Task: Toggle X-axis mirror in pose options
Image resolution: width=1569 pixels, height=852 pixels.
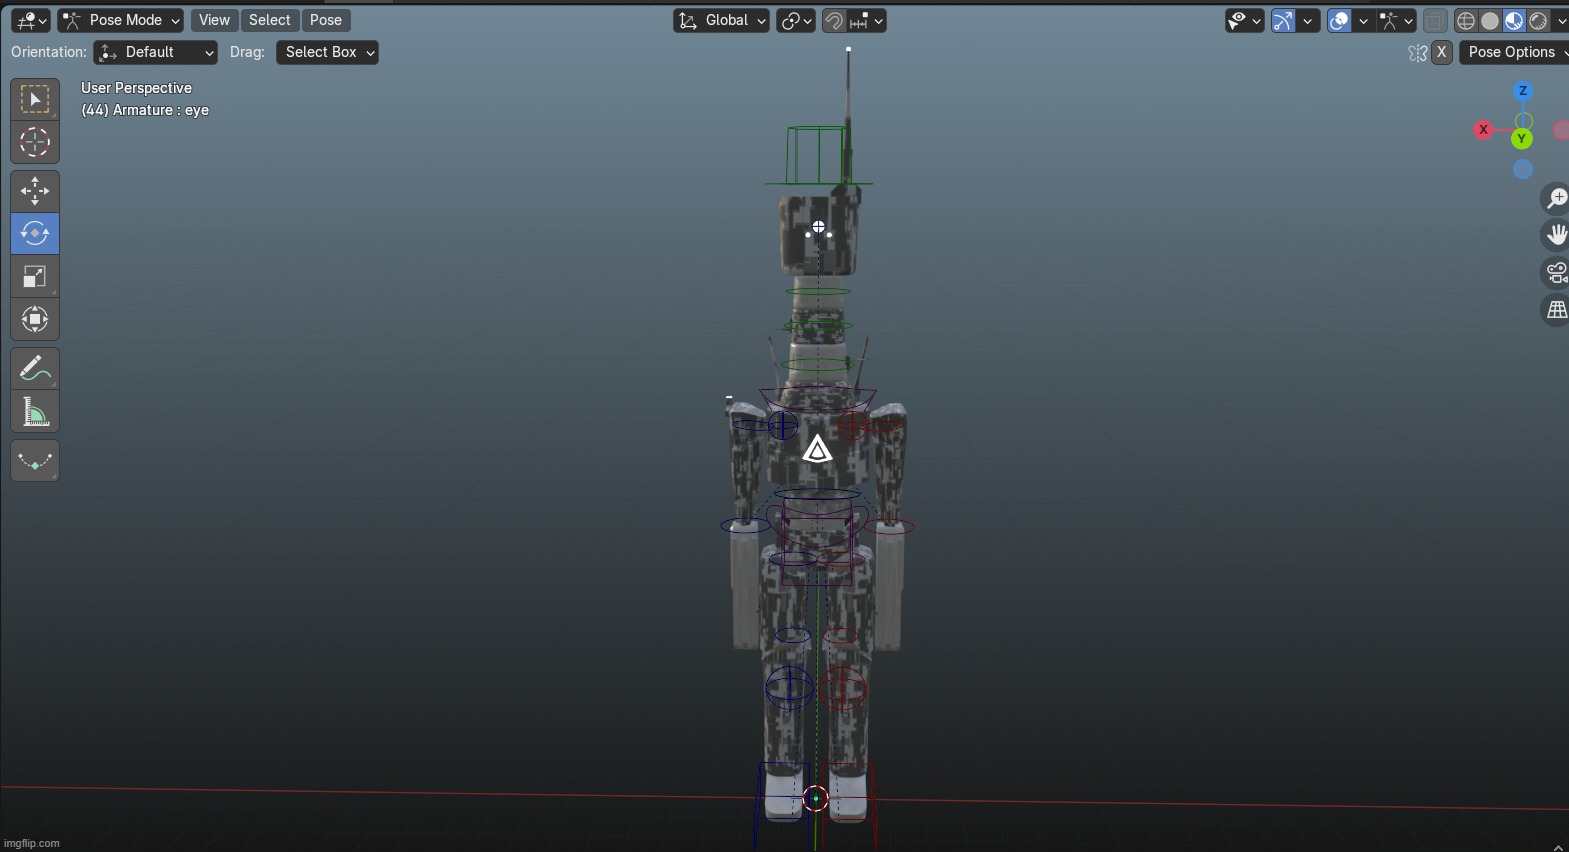Action: click(1441, 53)
